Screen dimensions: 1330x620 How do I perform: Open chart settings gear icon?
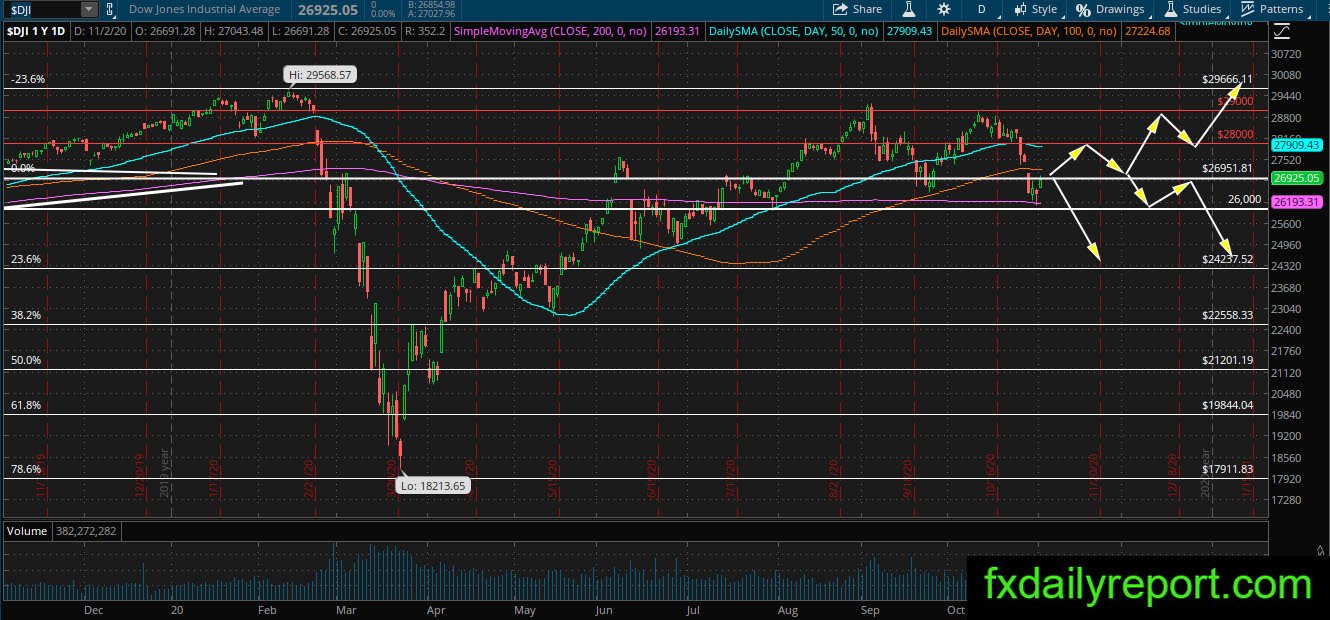coord(944,9)
